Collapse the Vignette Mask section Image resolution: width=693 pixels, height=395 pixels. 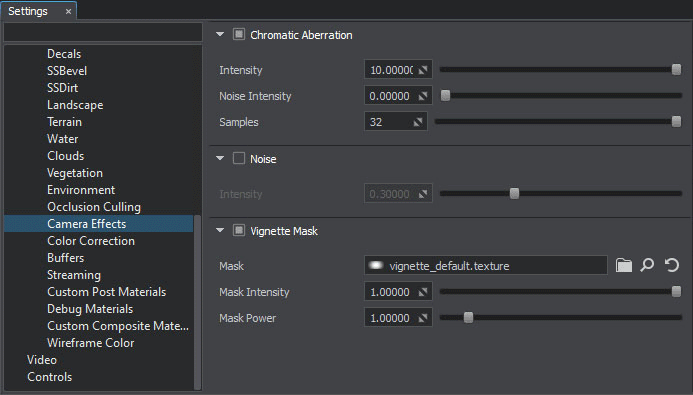click(x=220, y=230)
